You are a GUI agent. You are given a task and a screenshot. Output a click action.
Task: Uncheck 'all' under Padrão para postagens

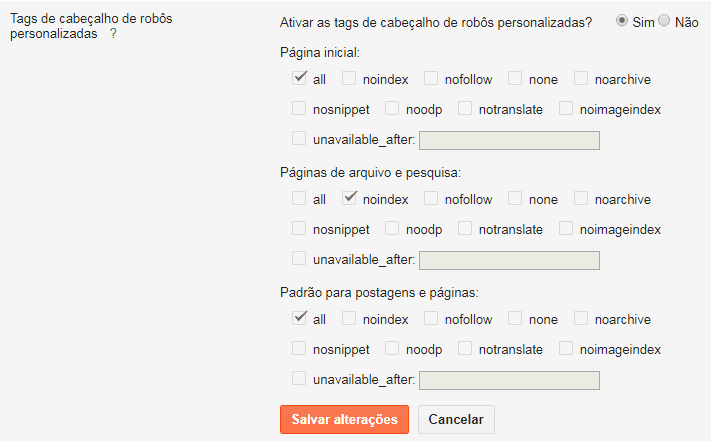[x=299, y=318]
